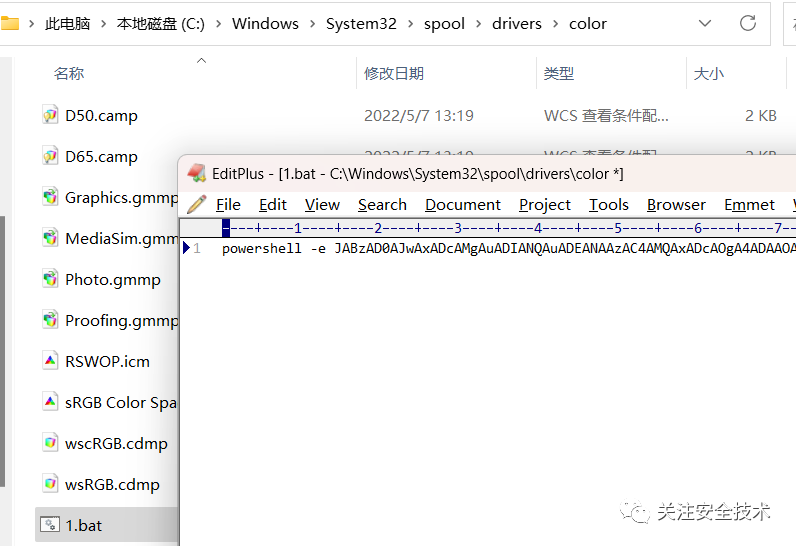
Task: Click the 2 KB size of D50.camp
Action: 760,116
